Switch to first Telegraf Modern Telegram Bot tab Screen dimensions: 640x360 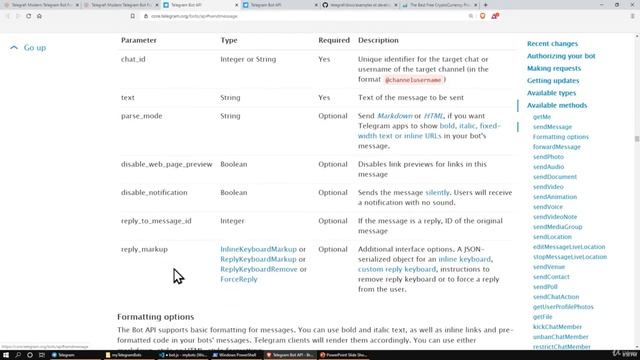coord(40,5)
